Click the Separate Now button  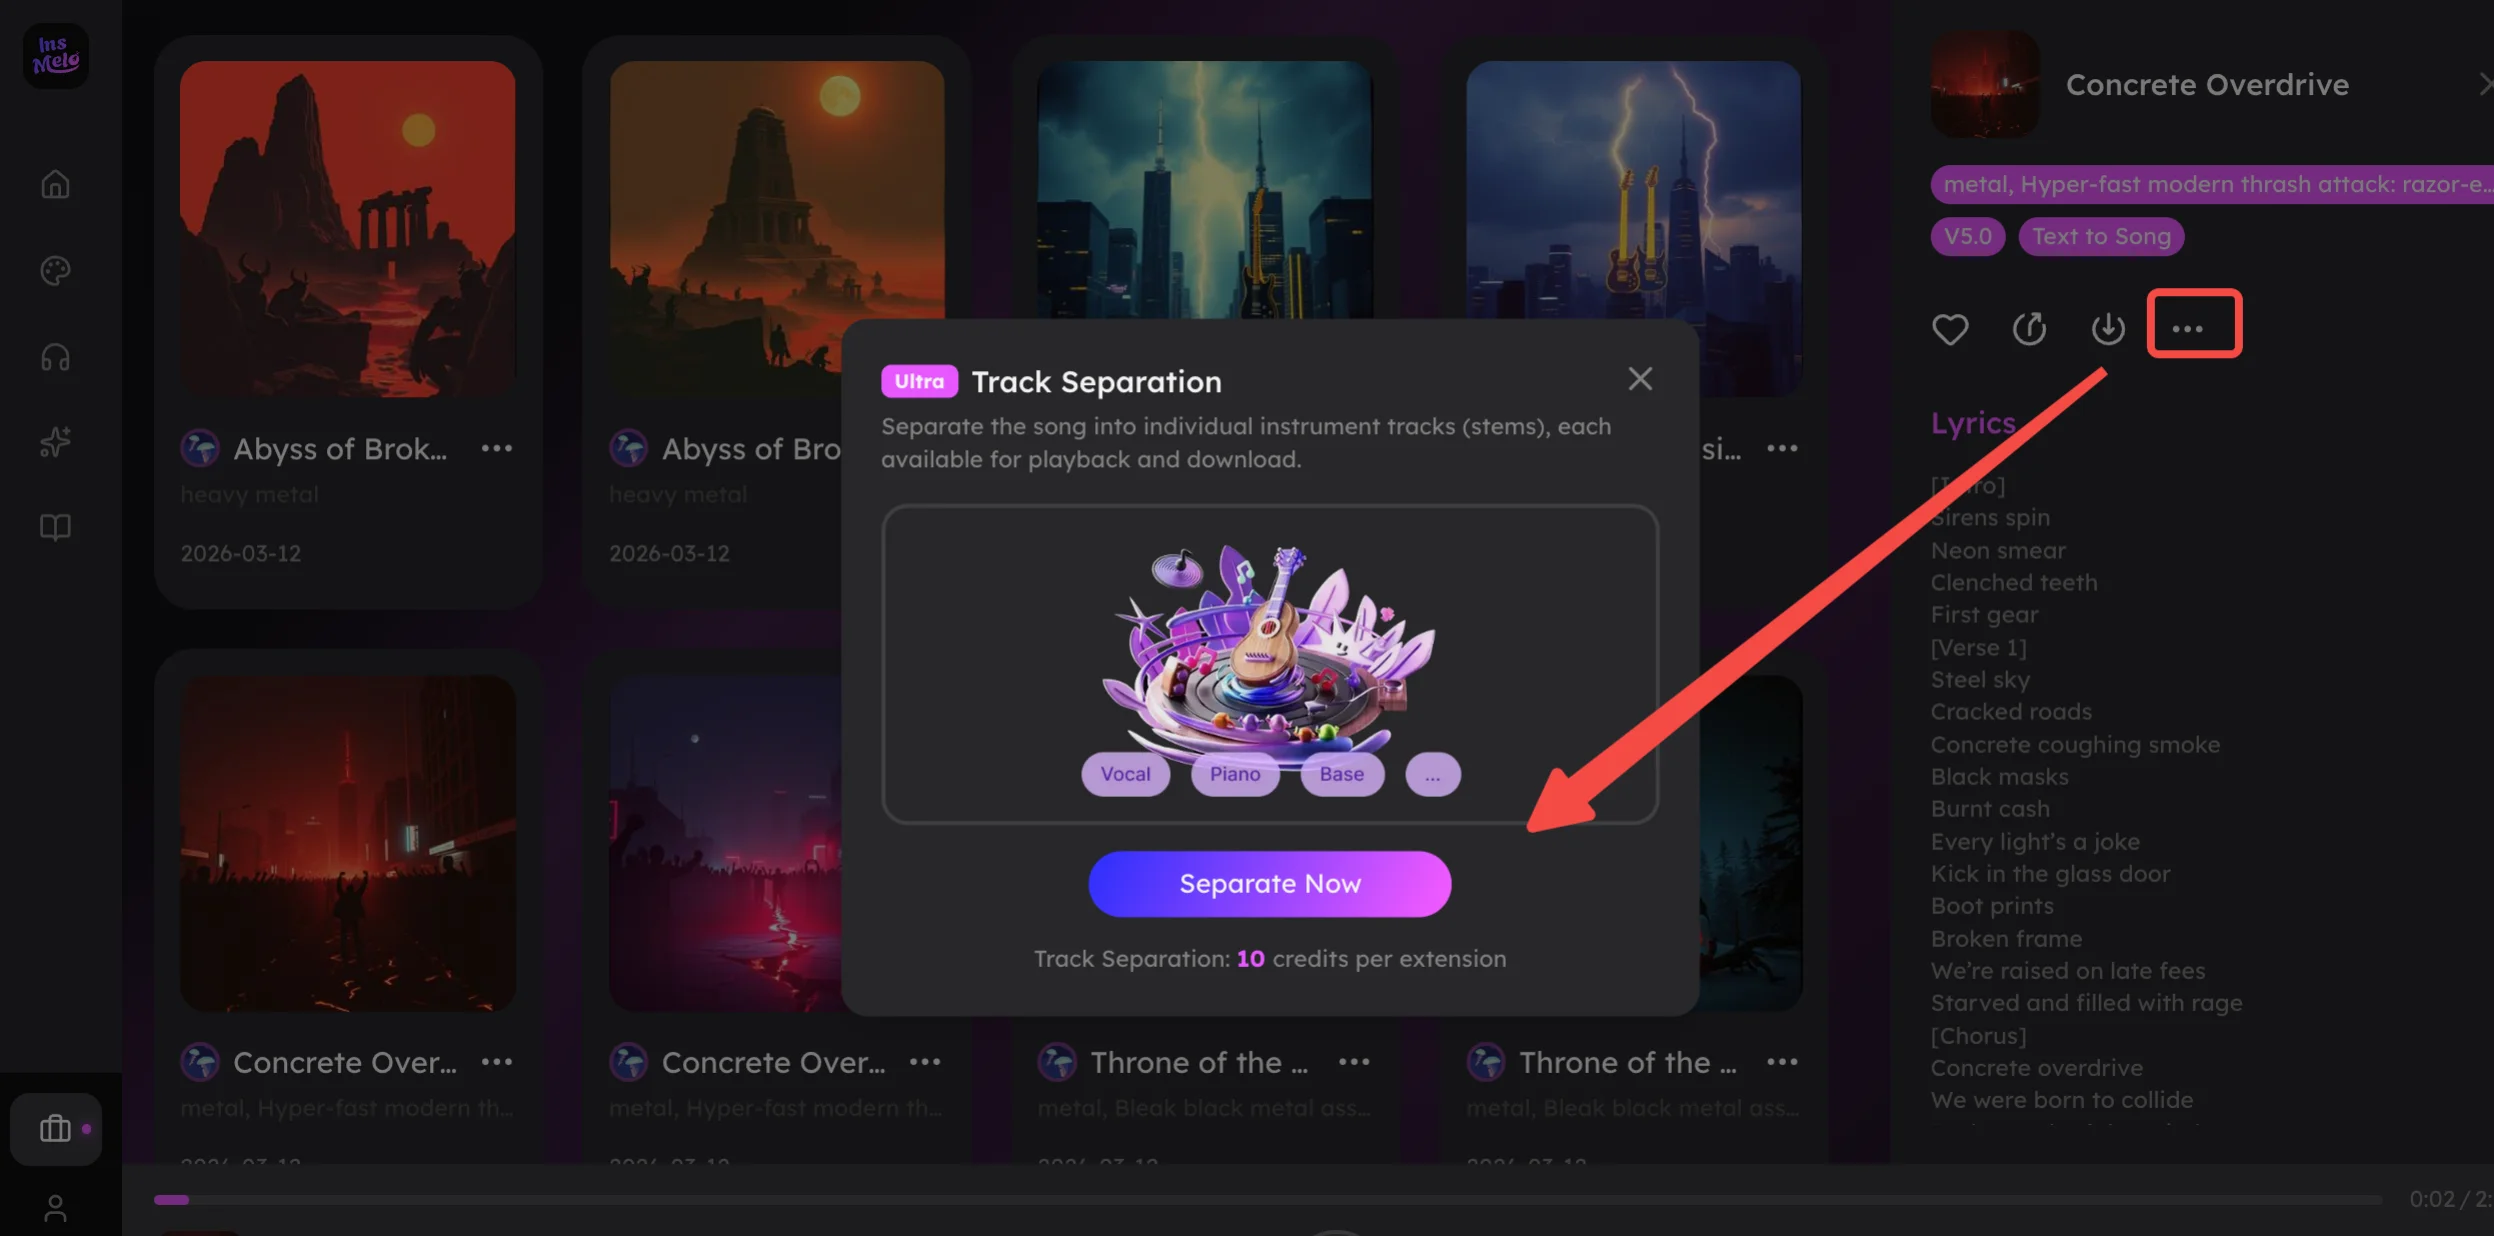pyautogui.click(x=1269, y=884)
